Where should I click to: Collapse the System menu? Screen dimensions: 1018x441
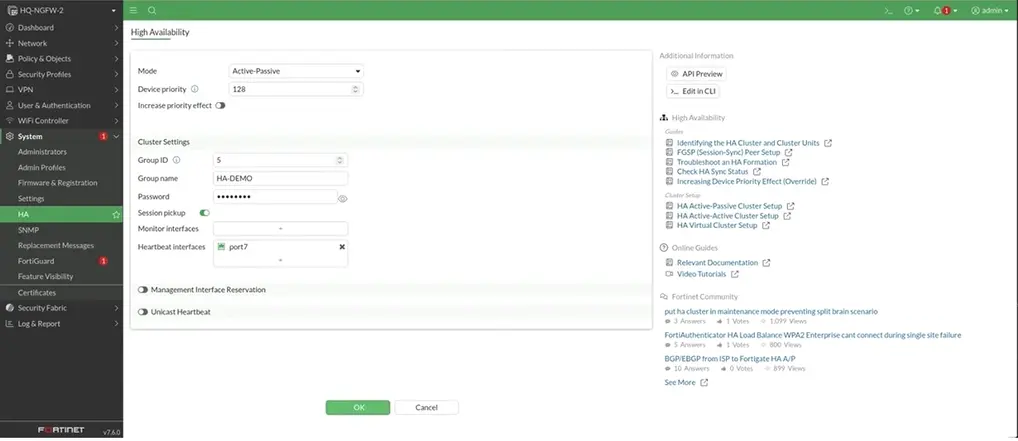pos(61,136)
